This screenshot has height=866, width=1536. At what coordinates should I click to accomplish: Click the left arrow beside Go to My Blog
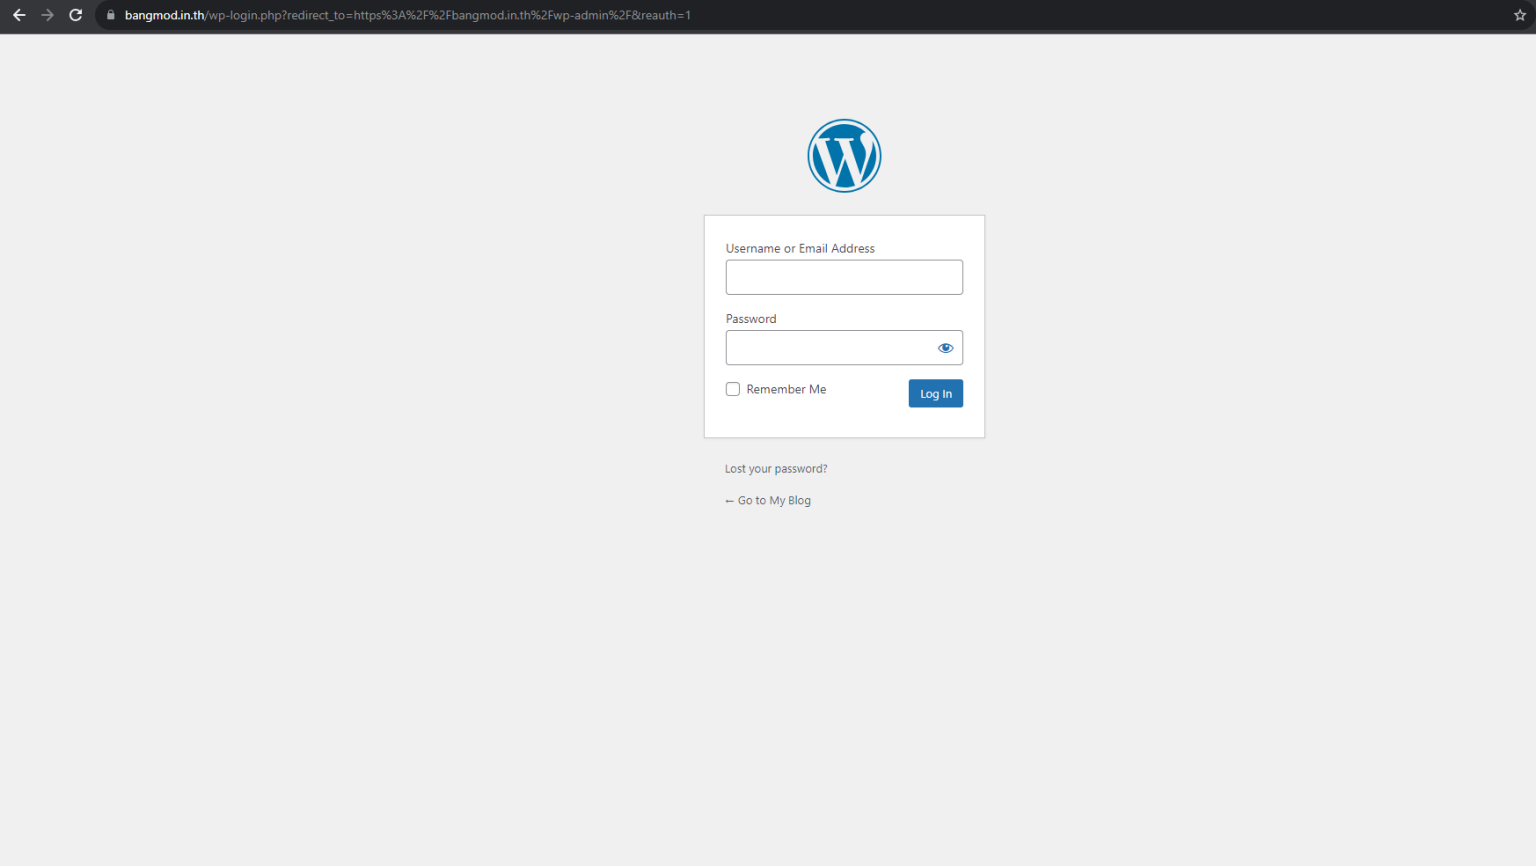coord(729,500)
